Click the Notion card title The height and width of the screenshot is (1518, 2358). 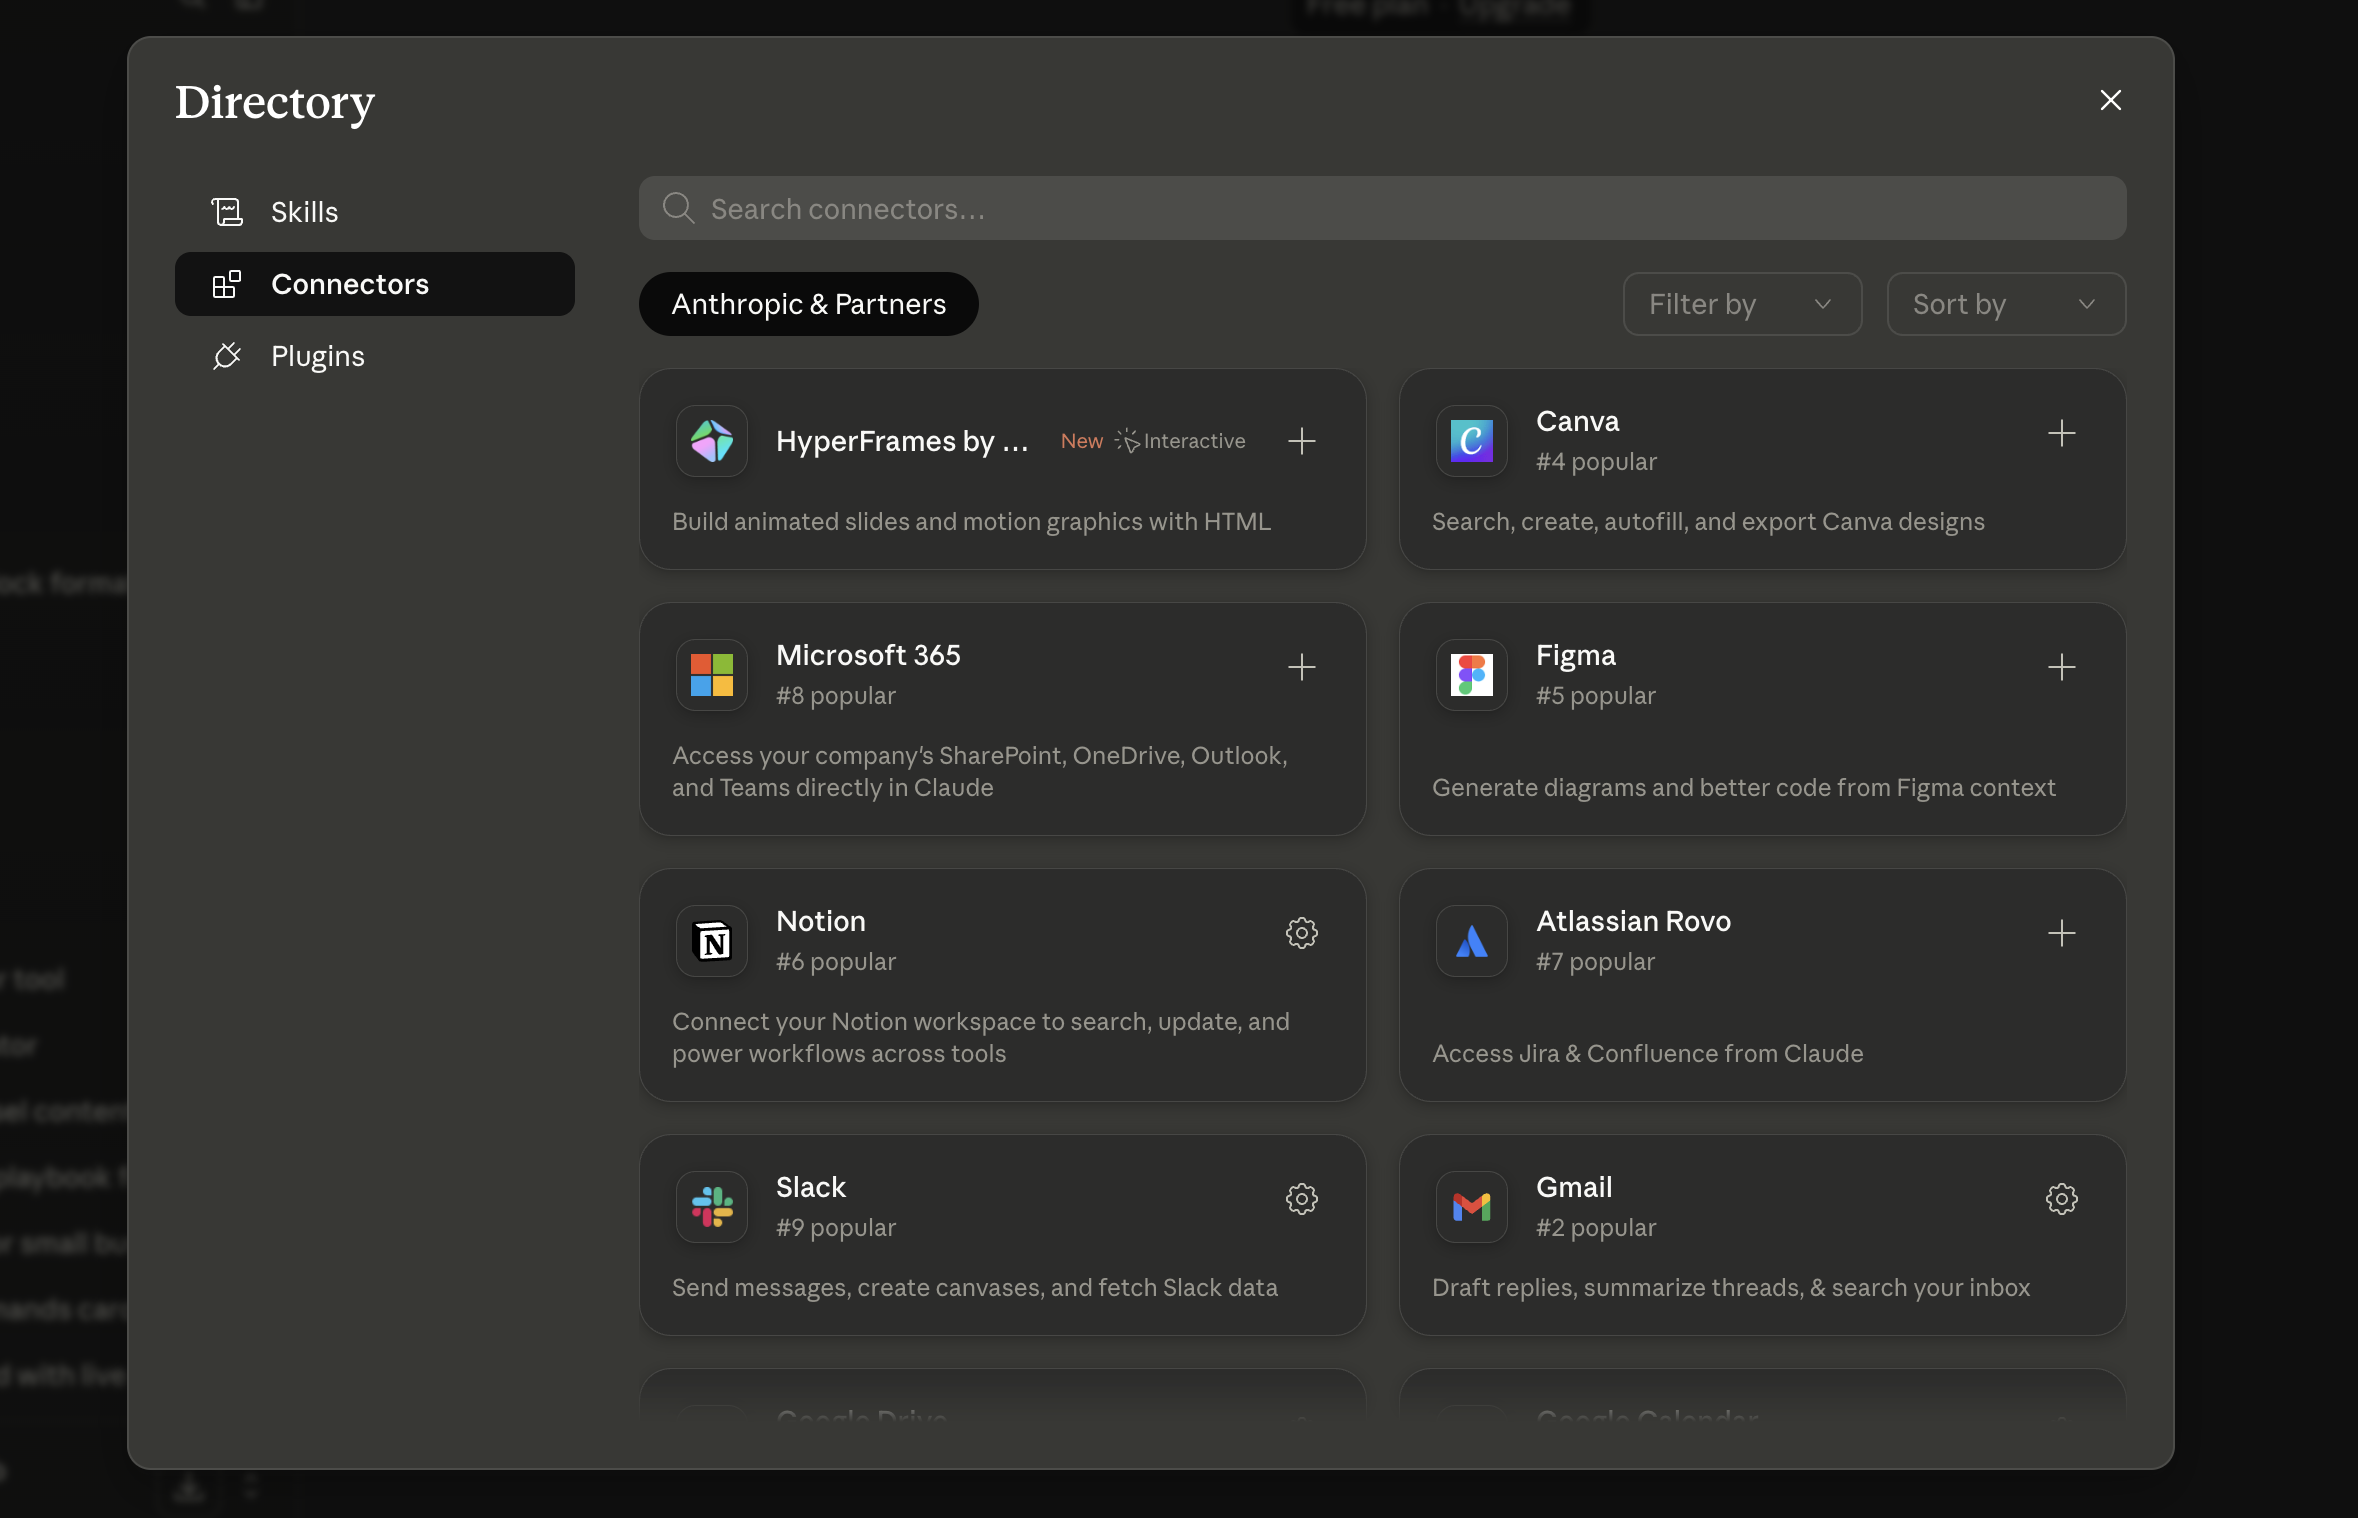coord(820,921)
